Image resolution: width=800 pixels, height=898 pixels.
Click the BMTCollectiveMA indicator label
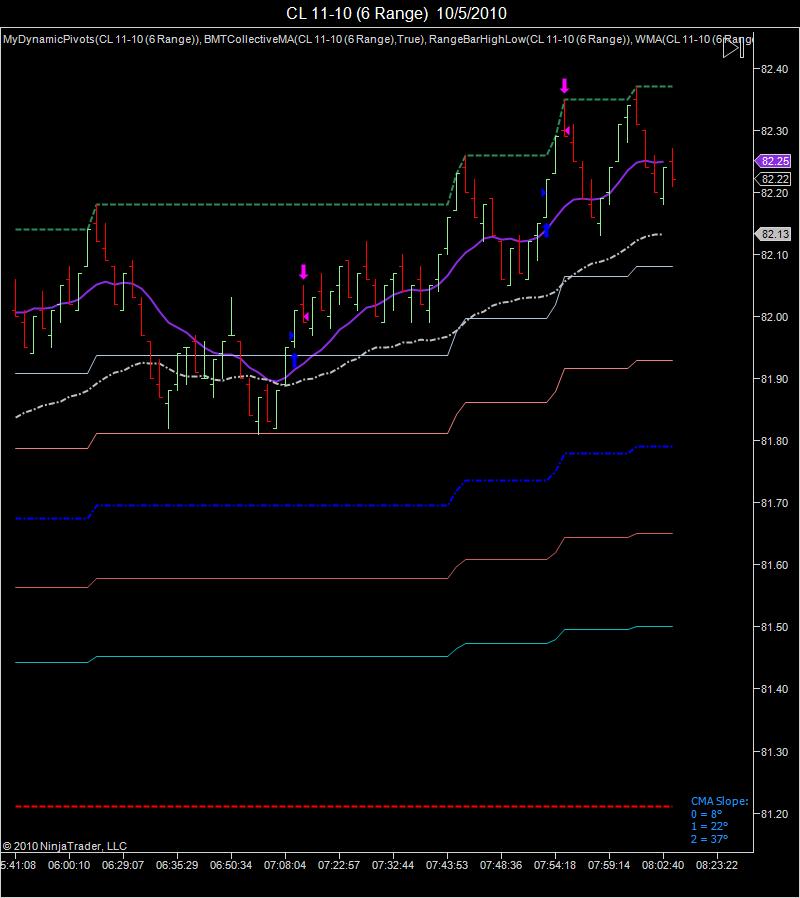[x=314, y=39]
